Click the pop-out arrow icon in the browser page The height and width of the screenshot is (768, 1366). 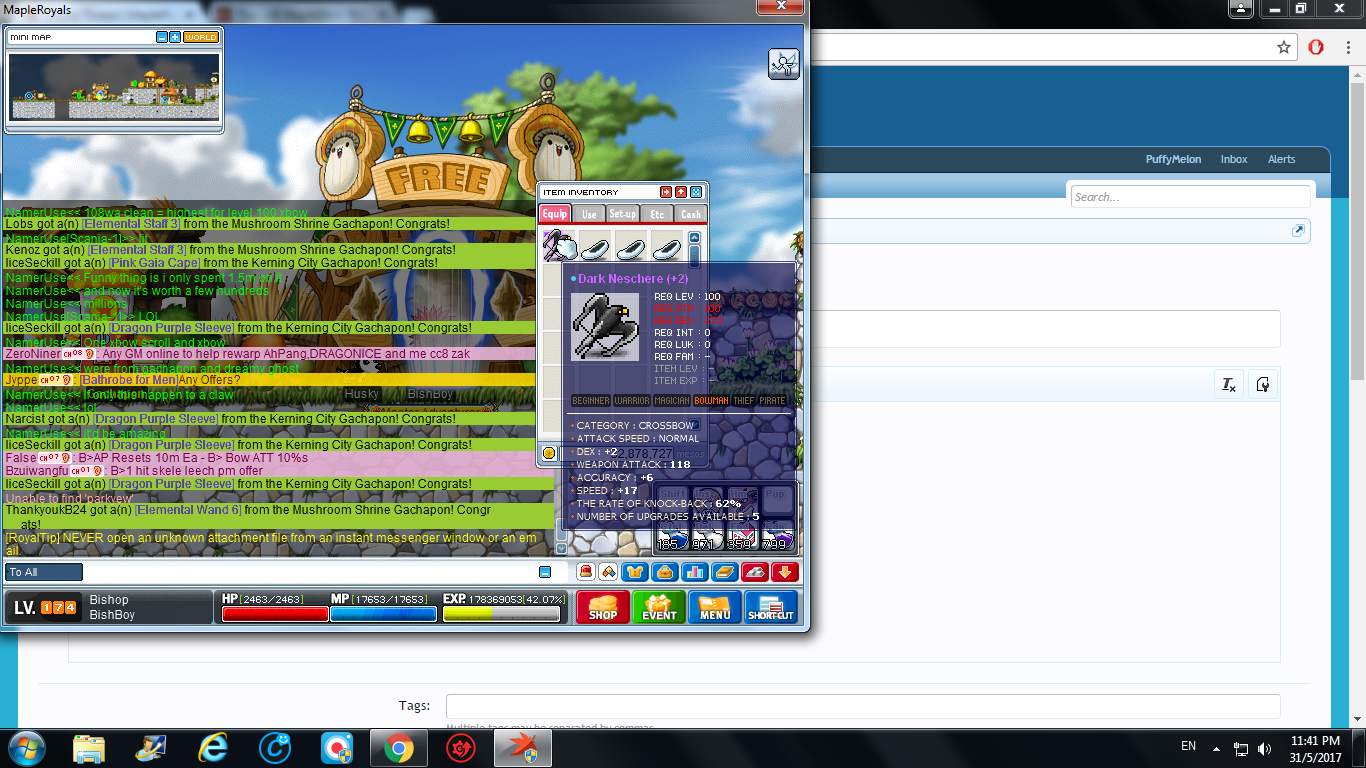pyautogui.click(x=1298, y=230)
